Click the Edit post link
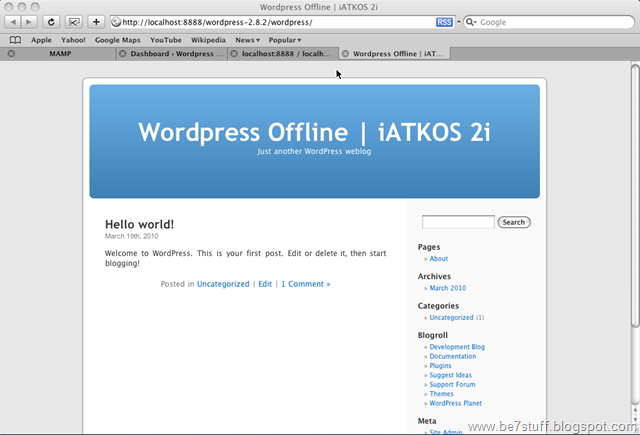This screenshot has height=435, width=640. tap(265, 284)
